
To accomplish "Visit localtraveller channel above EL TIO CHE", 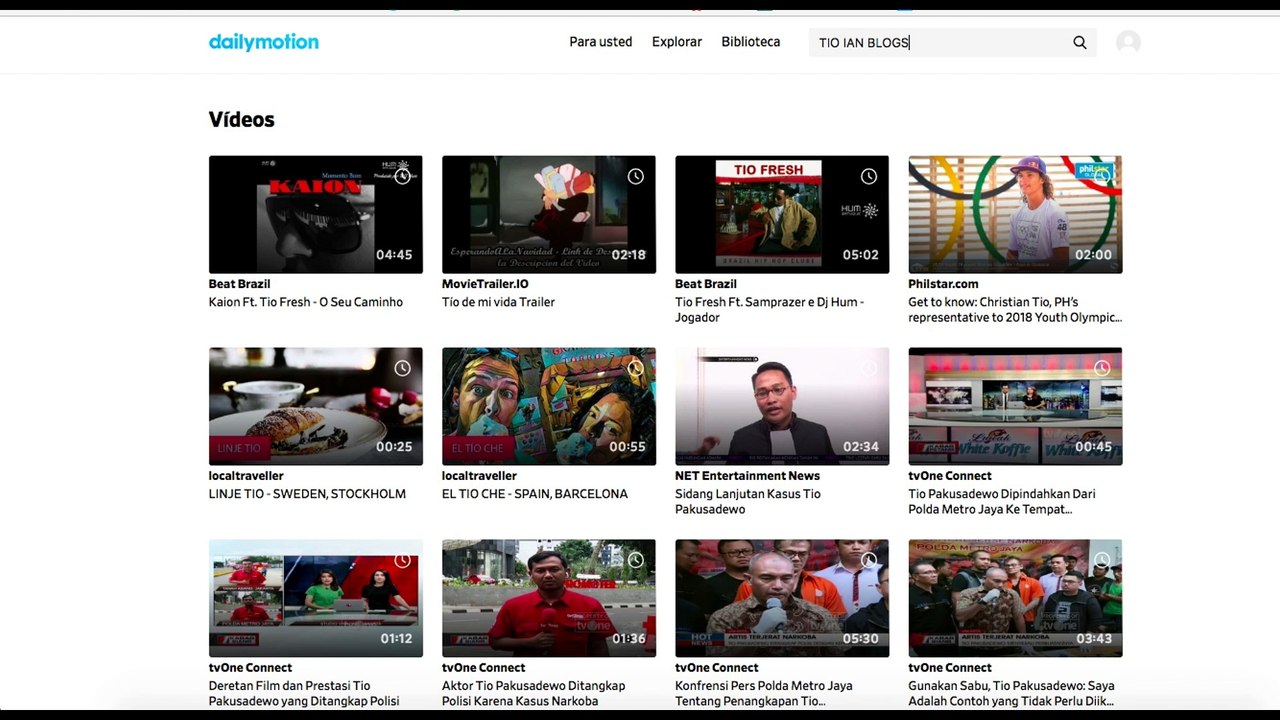I will (479, 476).
